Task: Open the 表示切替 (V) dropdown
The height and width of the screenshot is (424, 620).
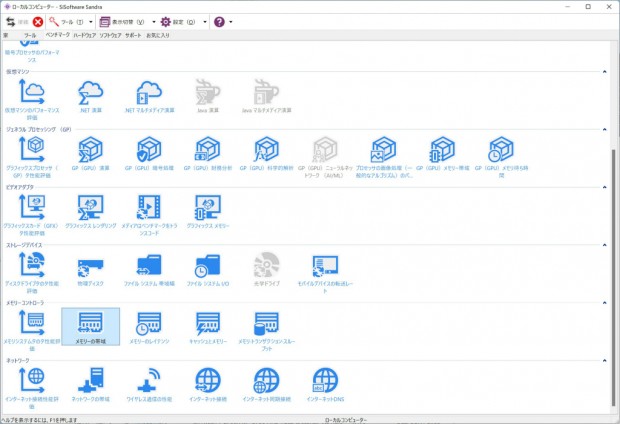Action: pos(127,21)
